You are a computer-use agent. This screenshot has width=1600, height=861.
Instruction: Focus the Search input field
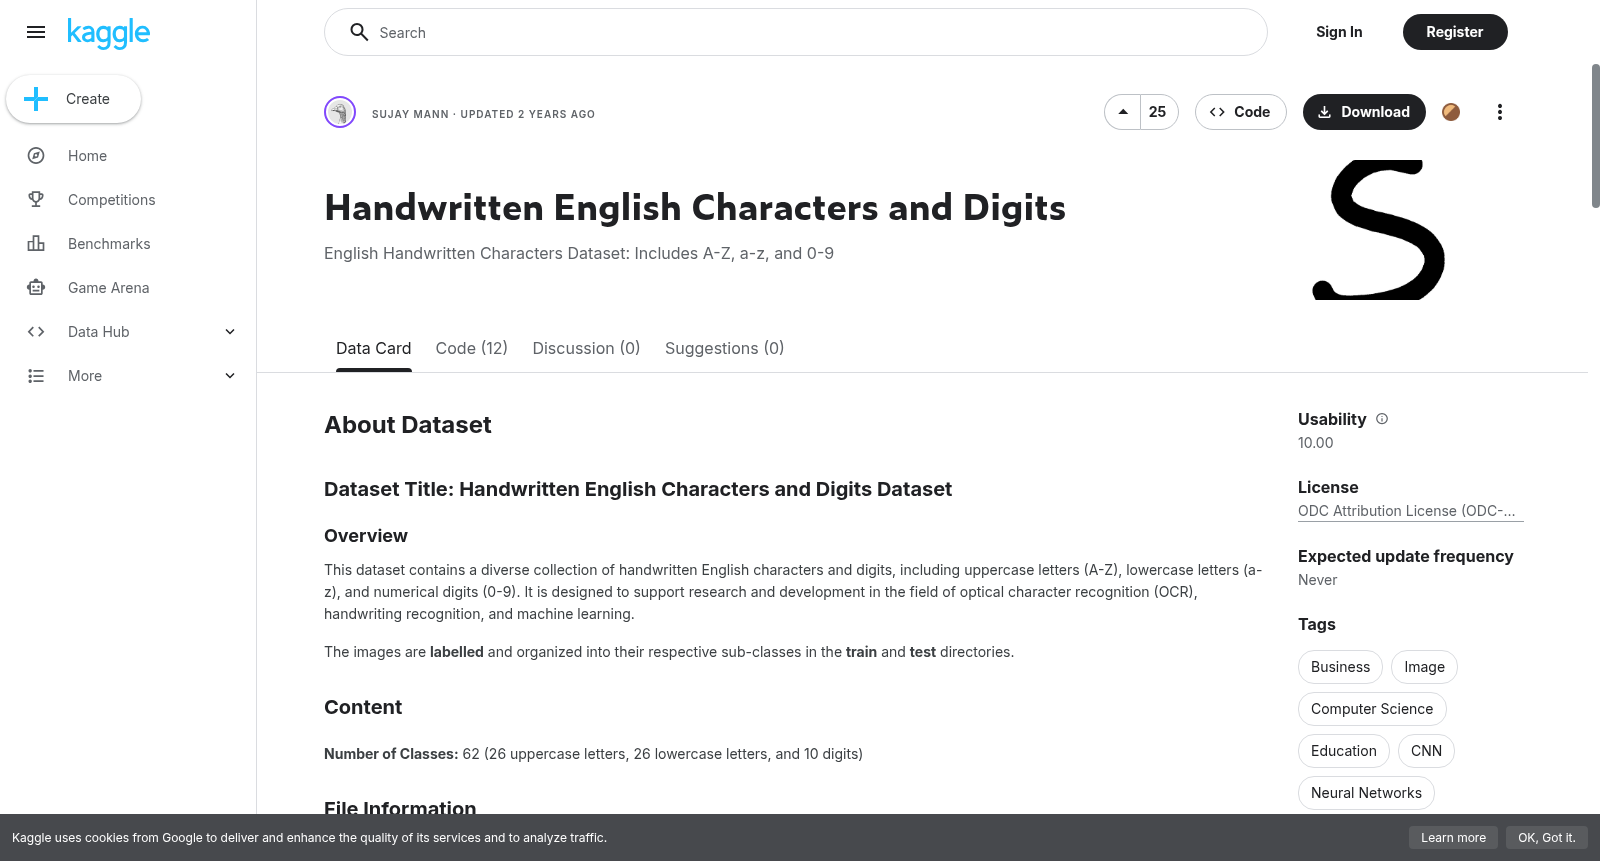[796, 32]
